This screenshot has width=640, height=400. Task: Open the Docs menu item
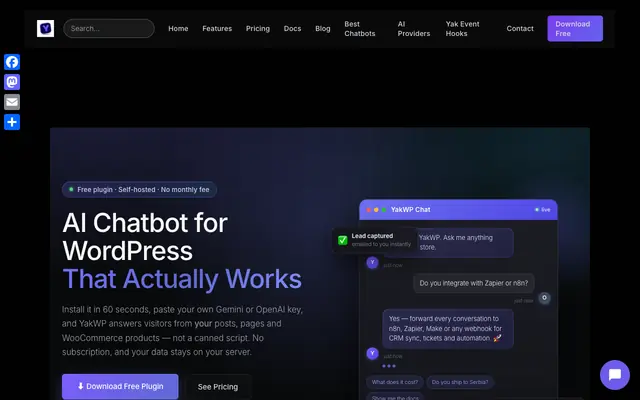(x=292, y=29)
